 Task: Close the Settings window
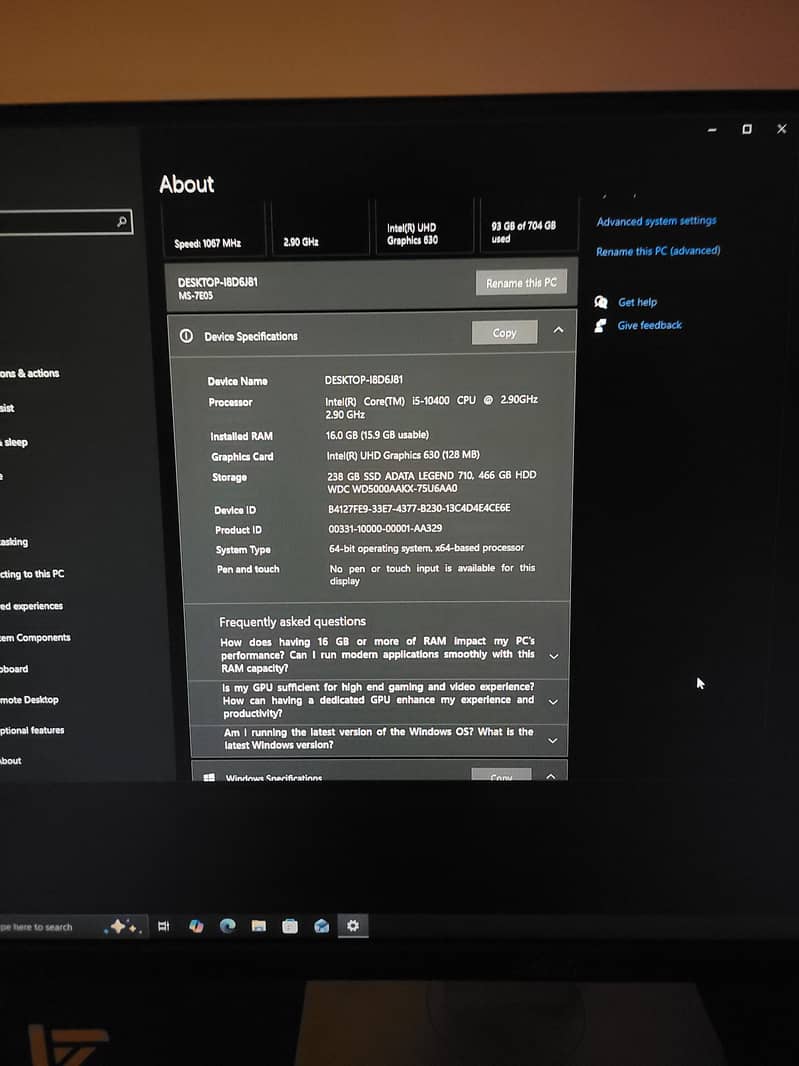pyautogui.click(x=781, y=128)
